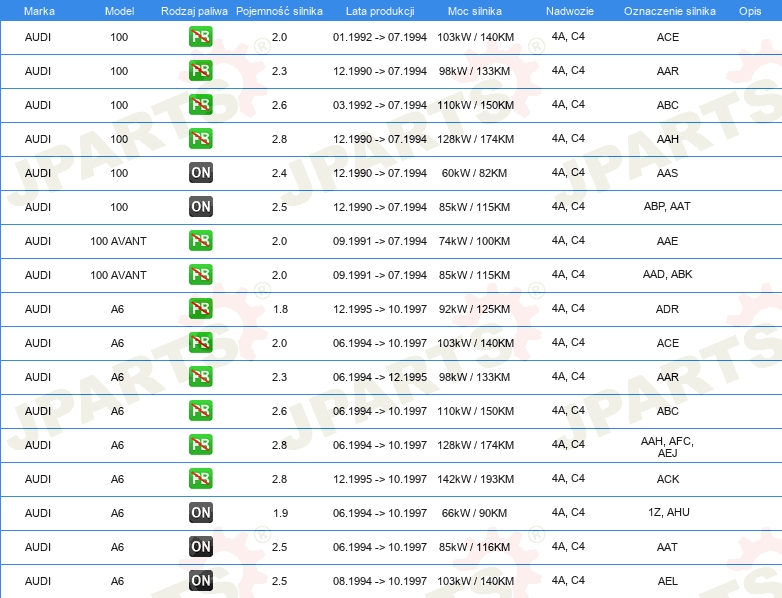Click diesel ON icon in 1Z, AHU row

pyautogui.click(x=201, y=512)
